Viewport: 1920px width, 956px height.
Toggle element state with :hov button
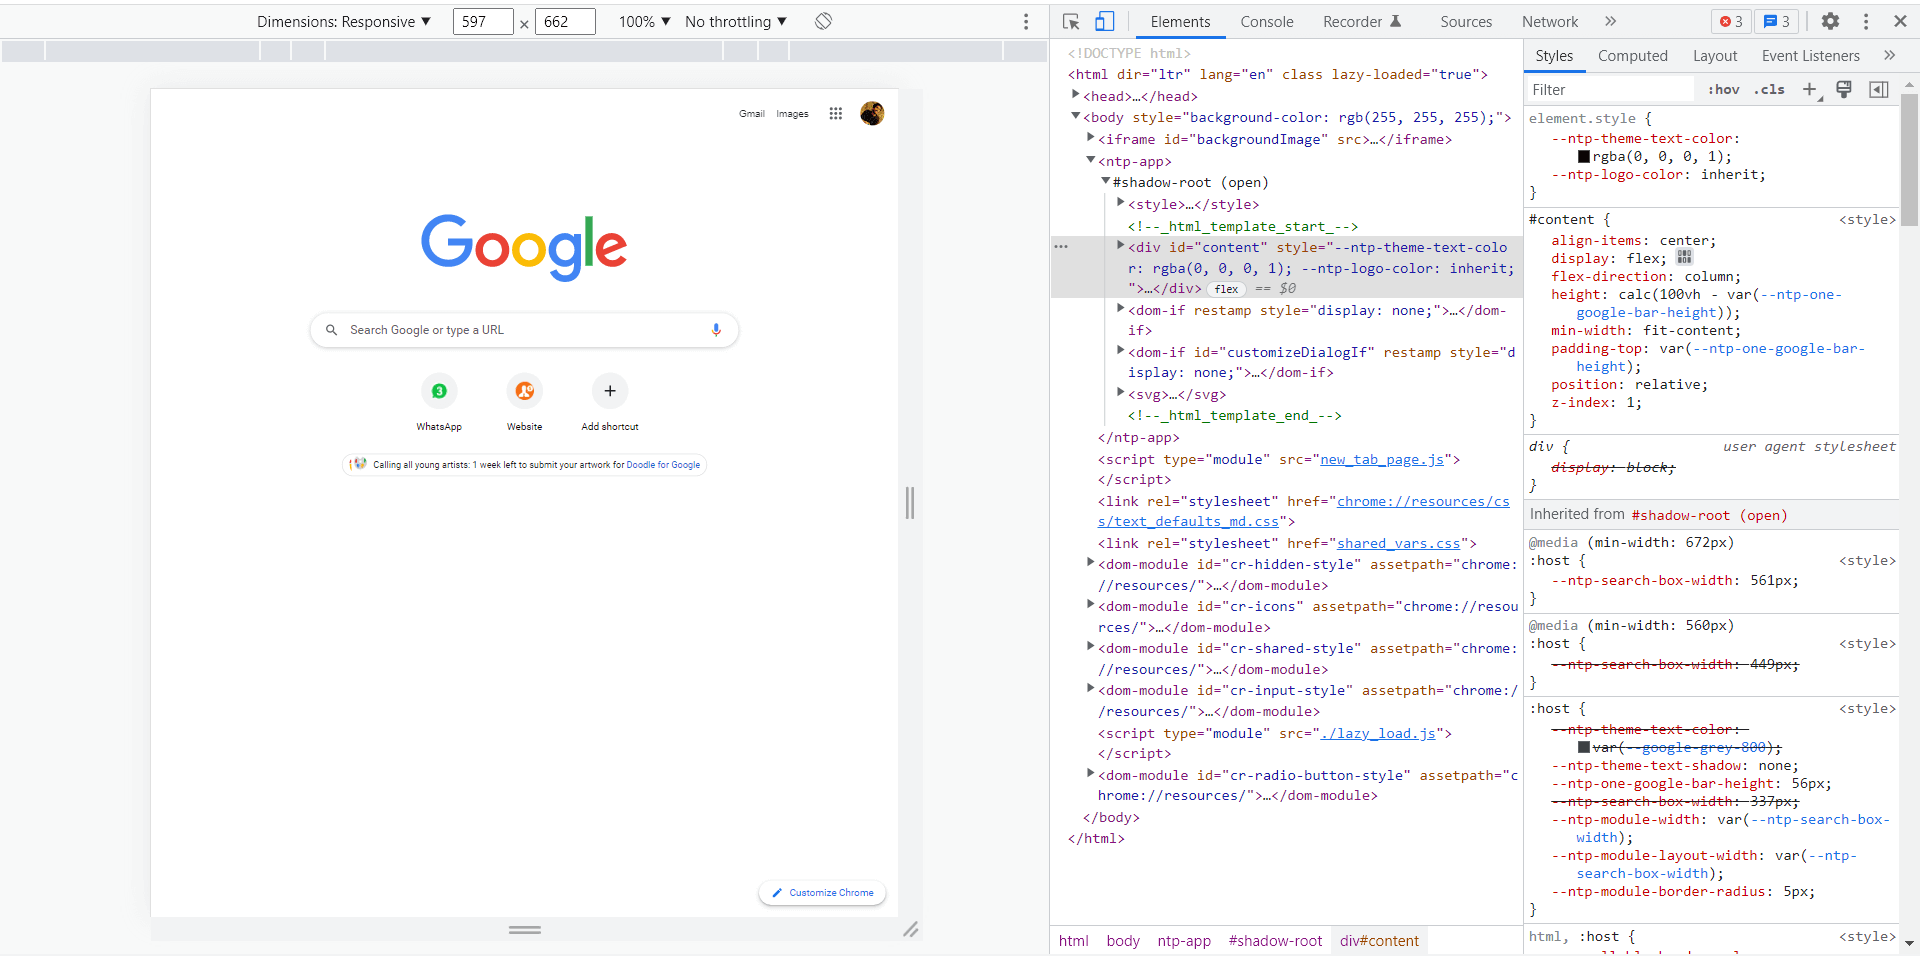1723,89
